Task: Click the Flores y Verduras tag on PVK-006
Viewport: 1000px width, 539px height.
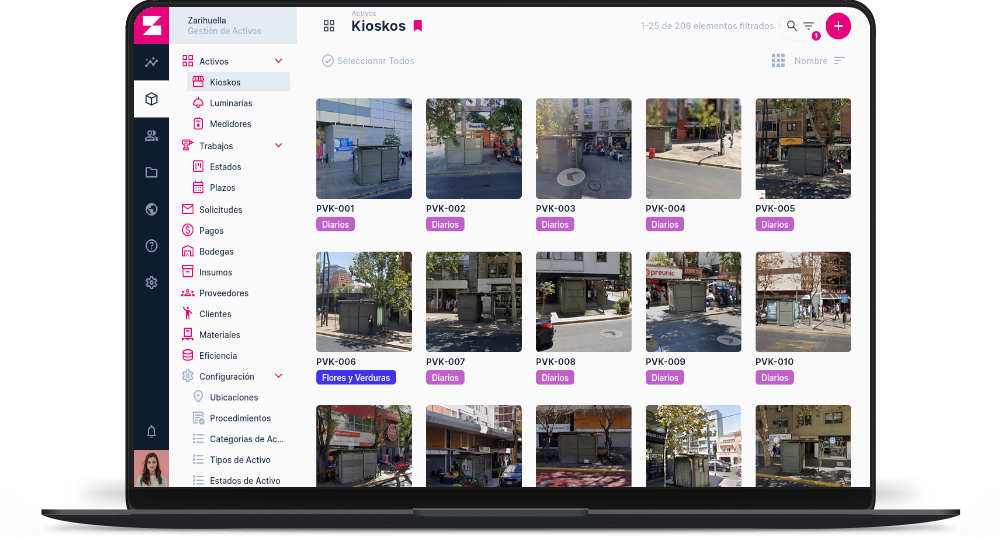Action: click(356, 378)
